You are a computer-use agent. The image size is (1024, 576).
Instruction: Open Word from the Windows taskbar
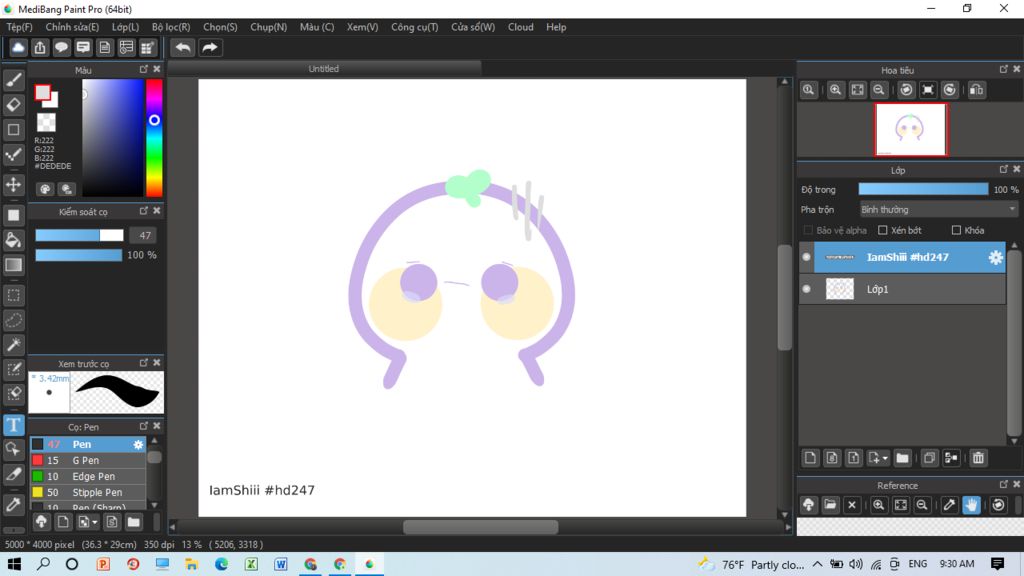(281, 564)
